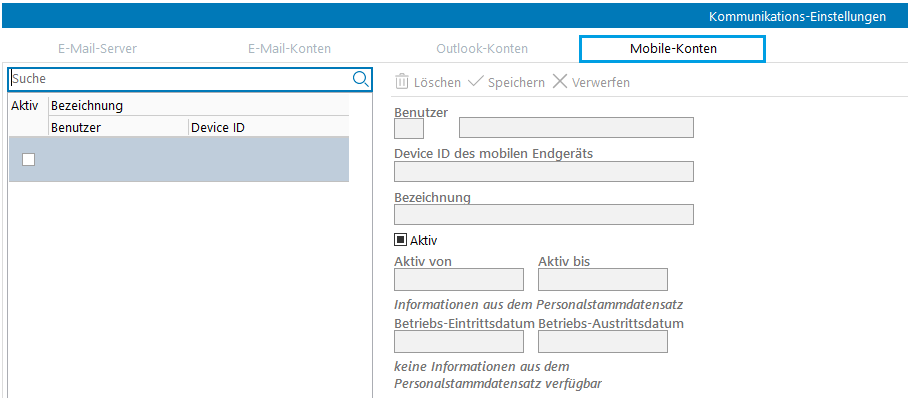Click the short Benutzer code field
The height and width of the screenshot is (398, 908).
[x=409, y=128]
